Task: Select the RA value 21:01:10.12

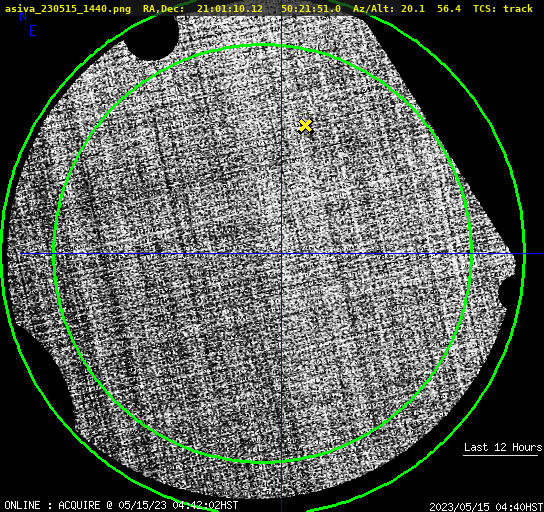Action: click(230, 9)
